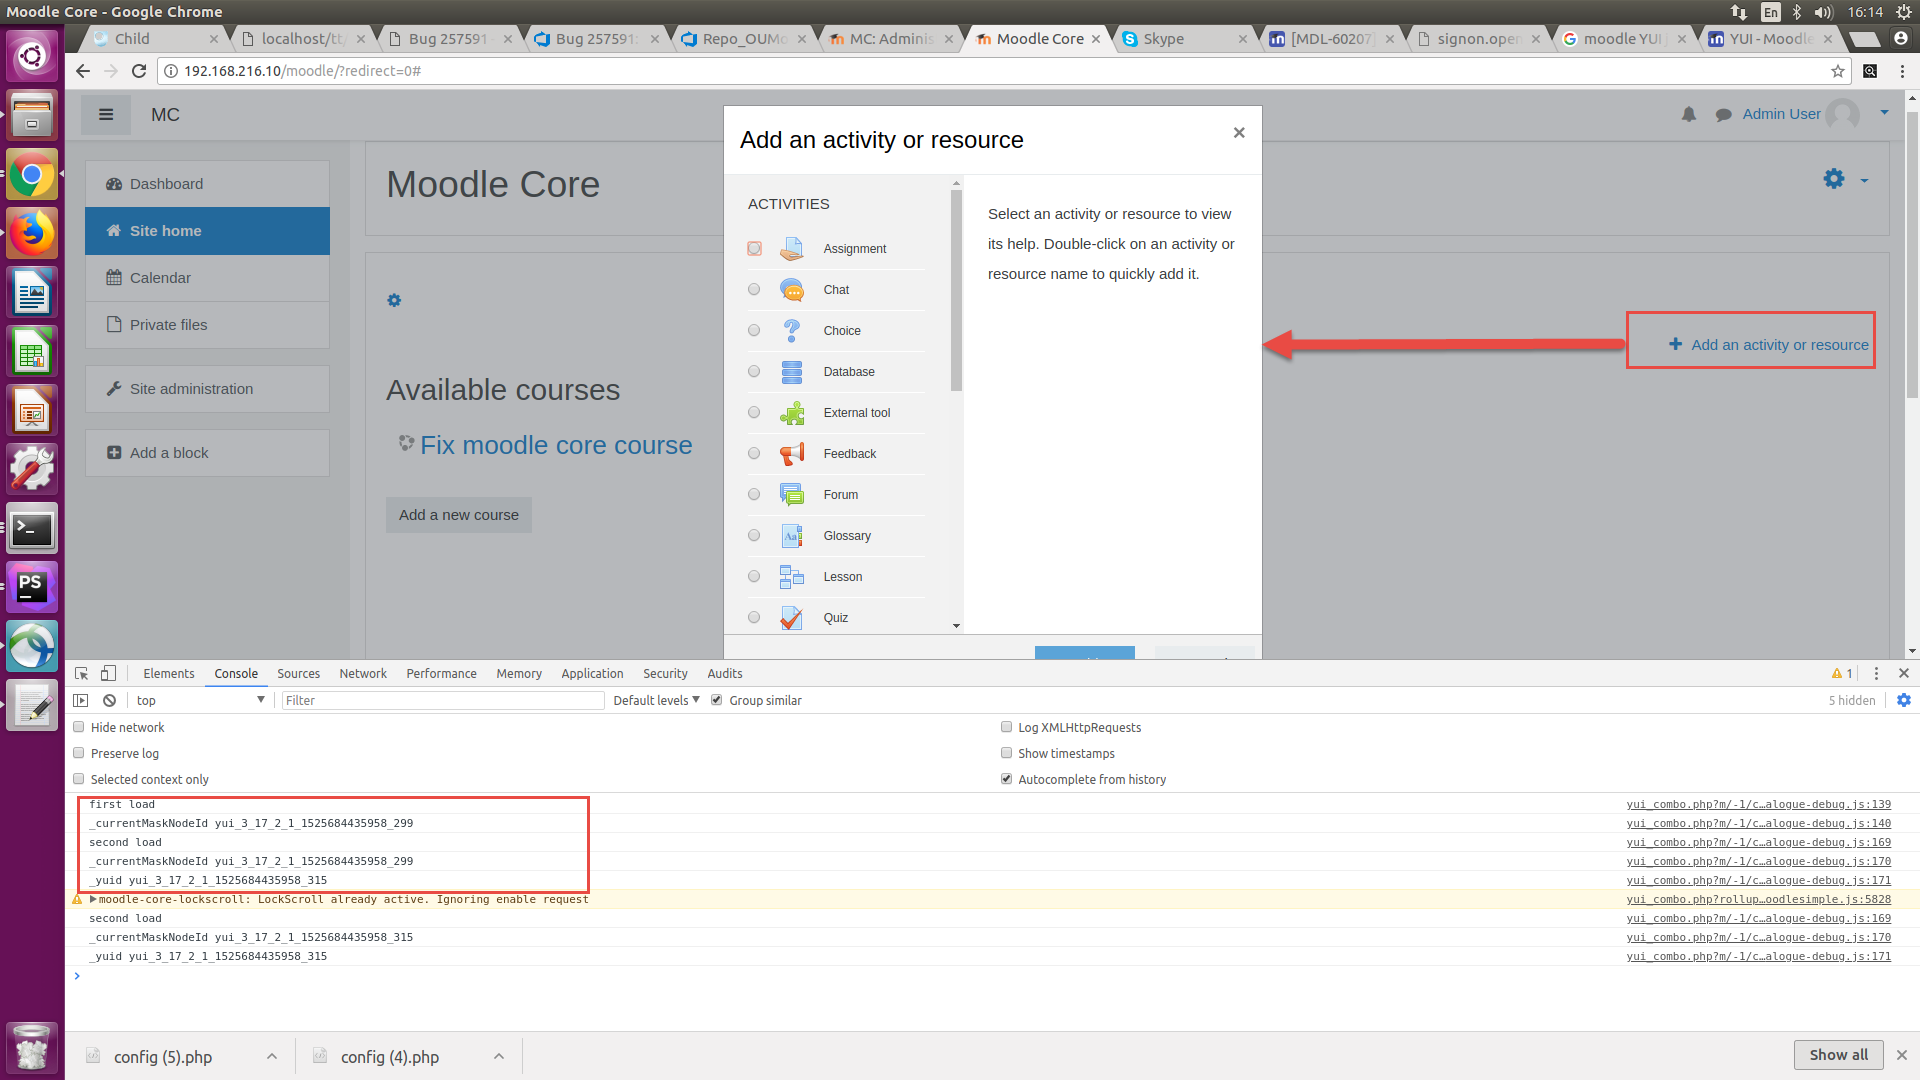Screen dimensions: 1920x1080
Task: Open Site administration in the sidebar
Action: (207, 389)
